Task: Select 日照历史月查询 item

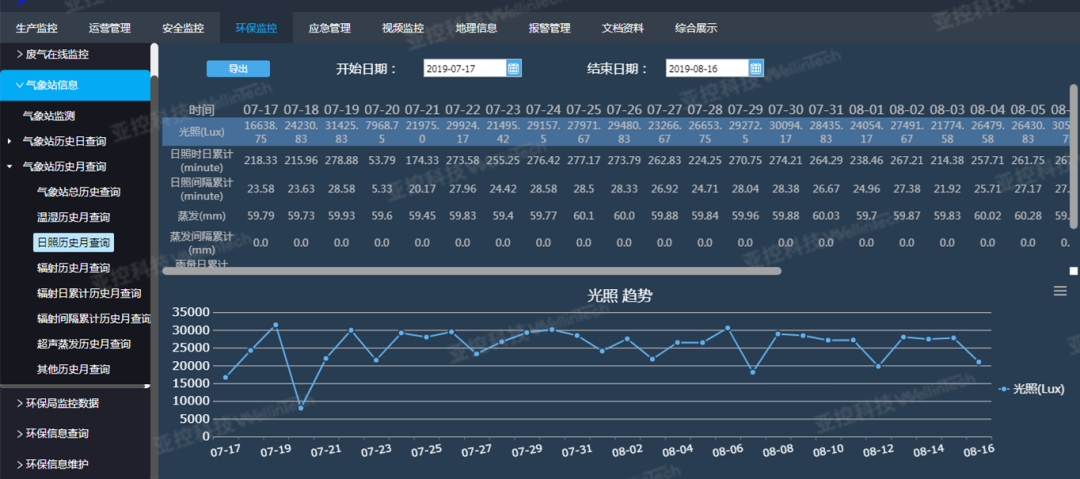Action: click(x=73, y=243)
